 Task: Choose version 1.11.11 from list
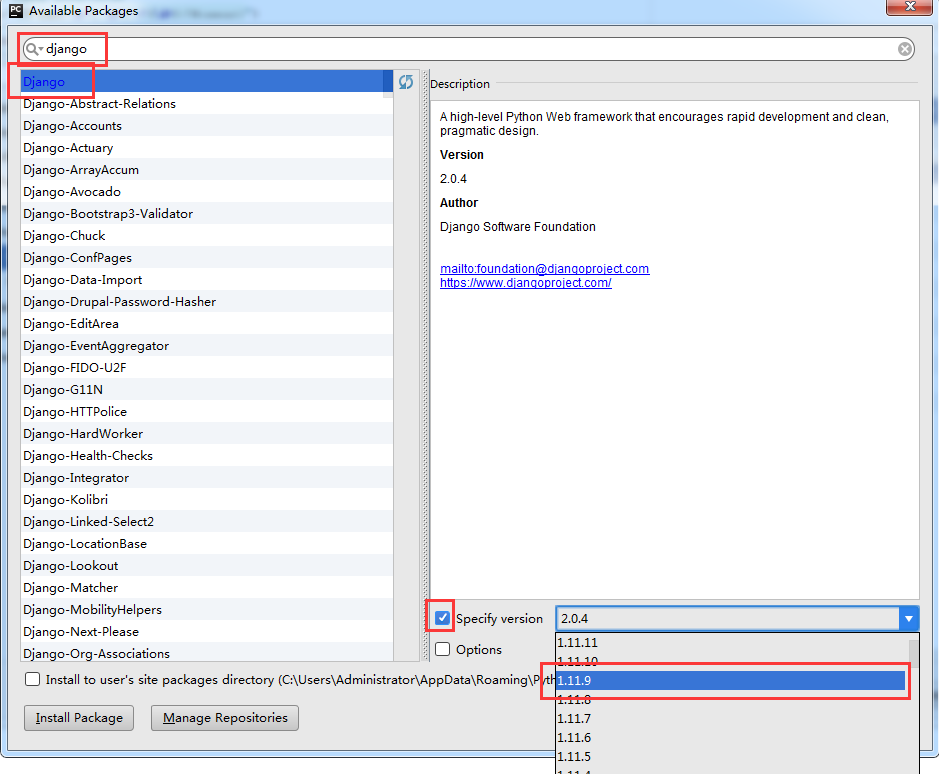[732, 643]
